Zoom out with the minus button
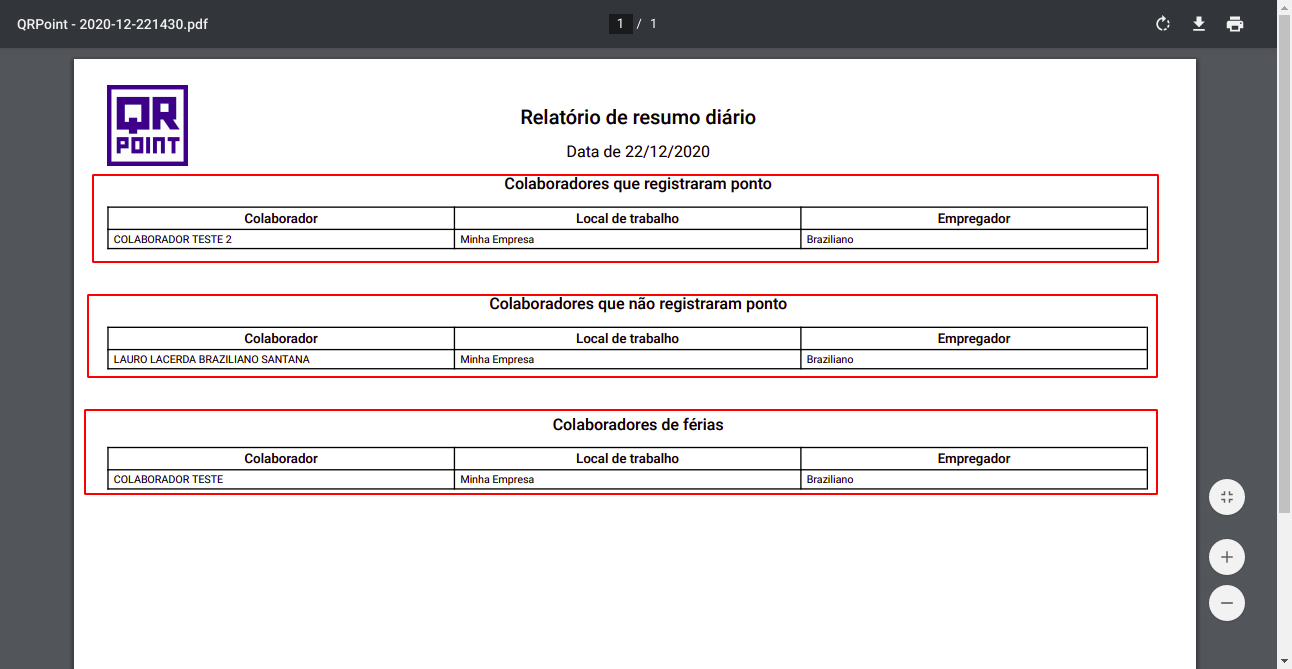 point(1226,603)
